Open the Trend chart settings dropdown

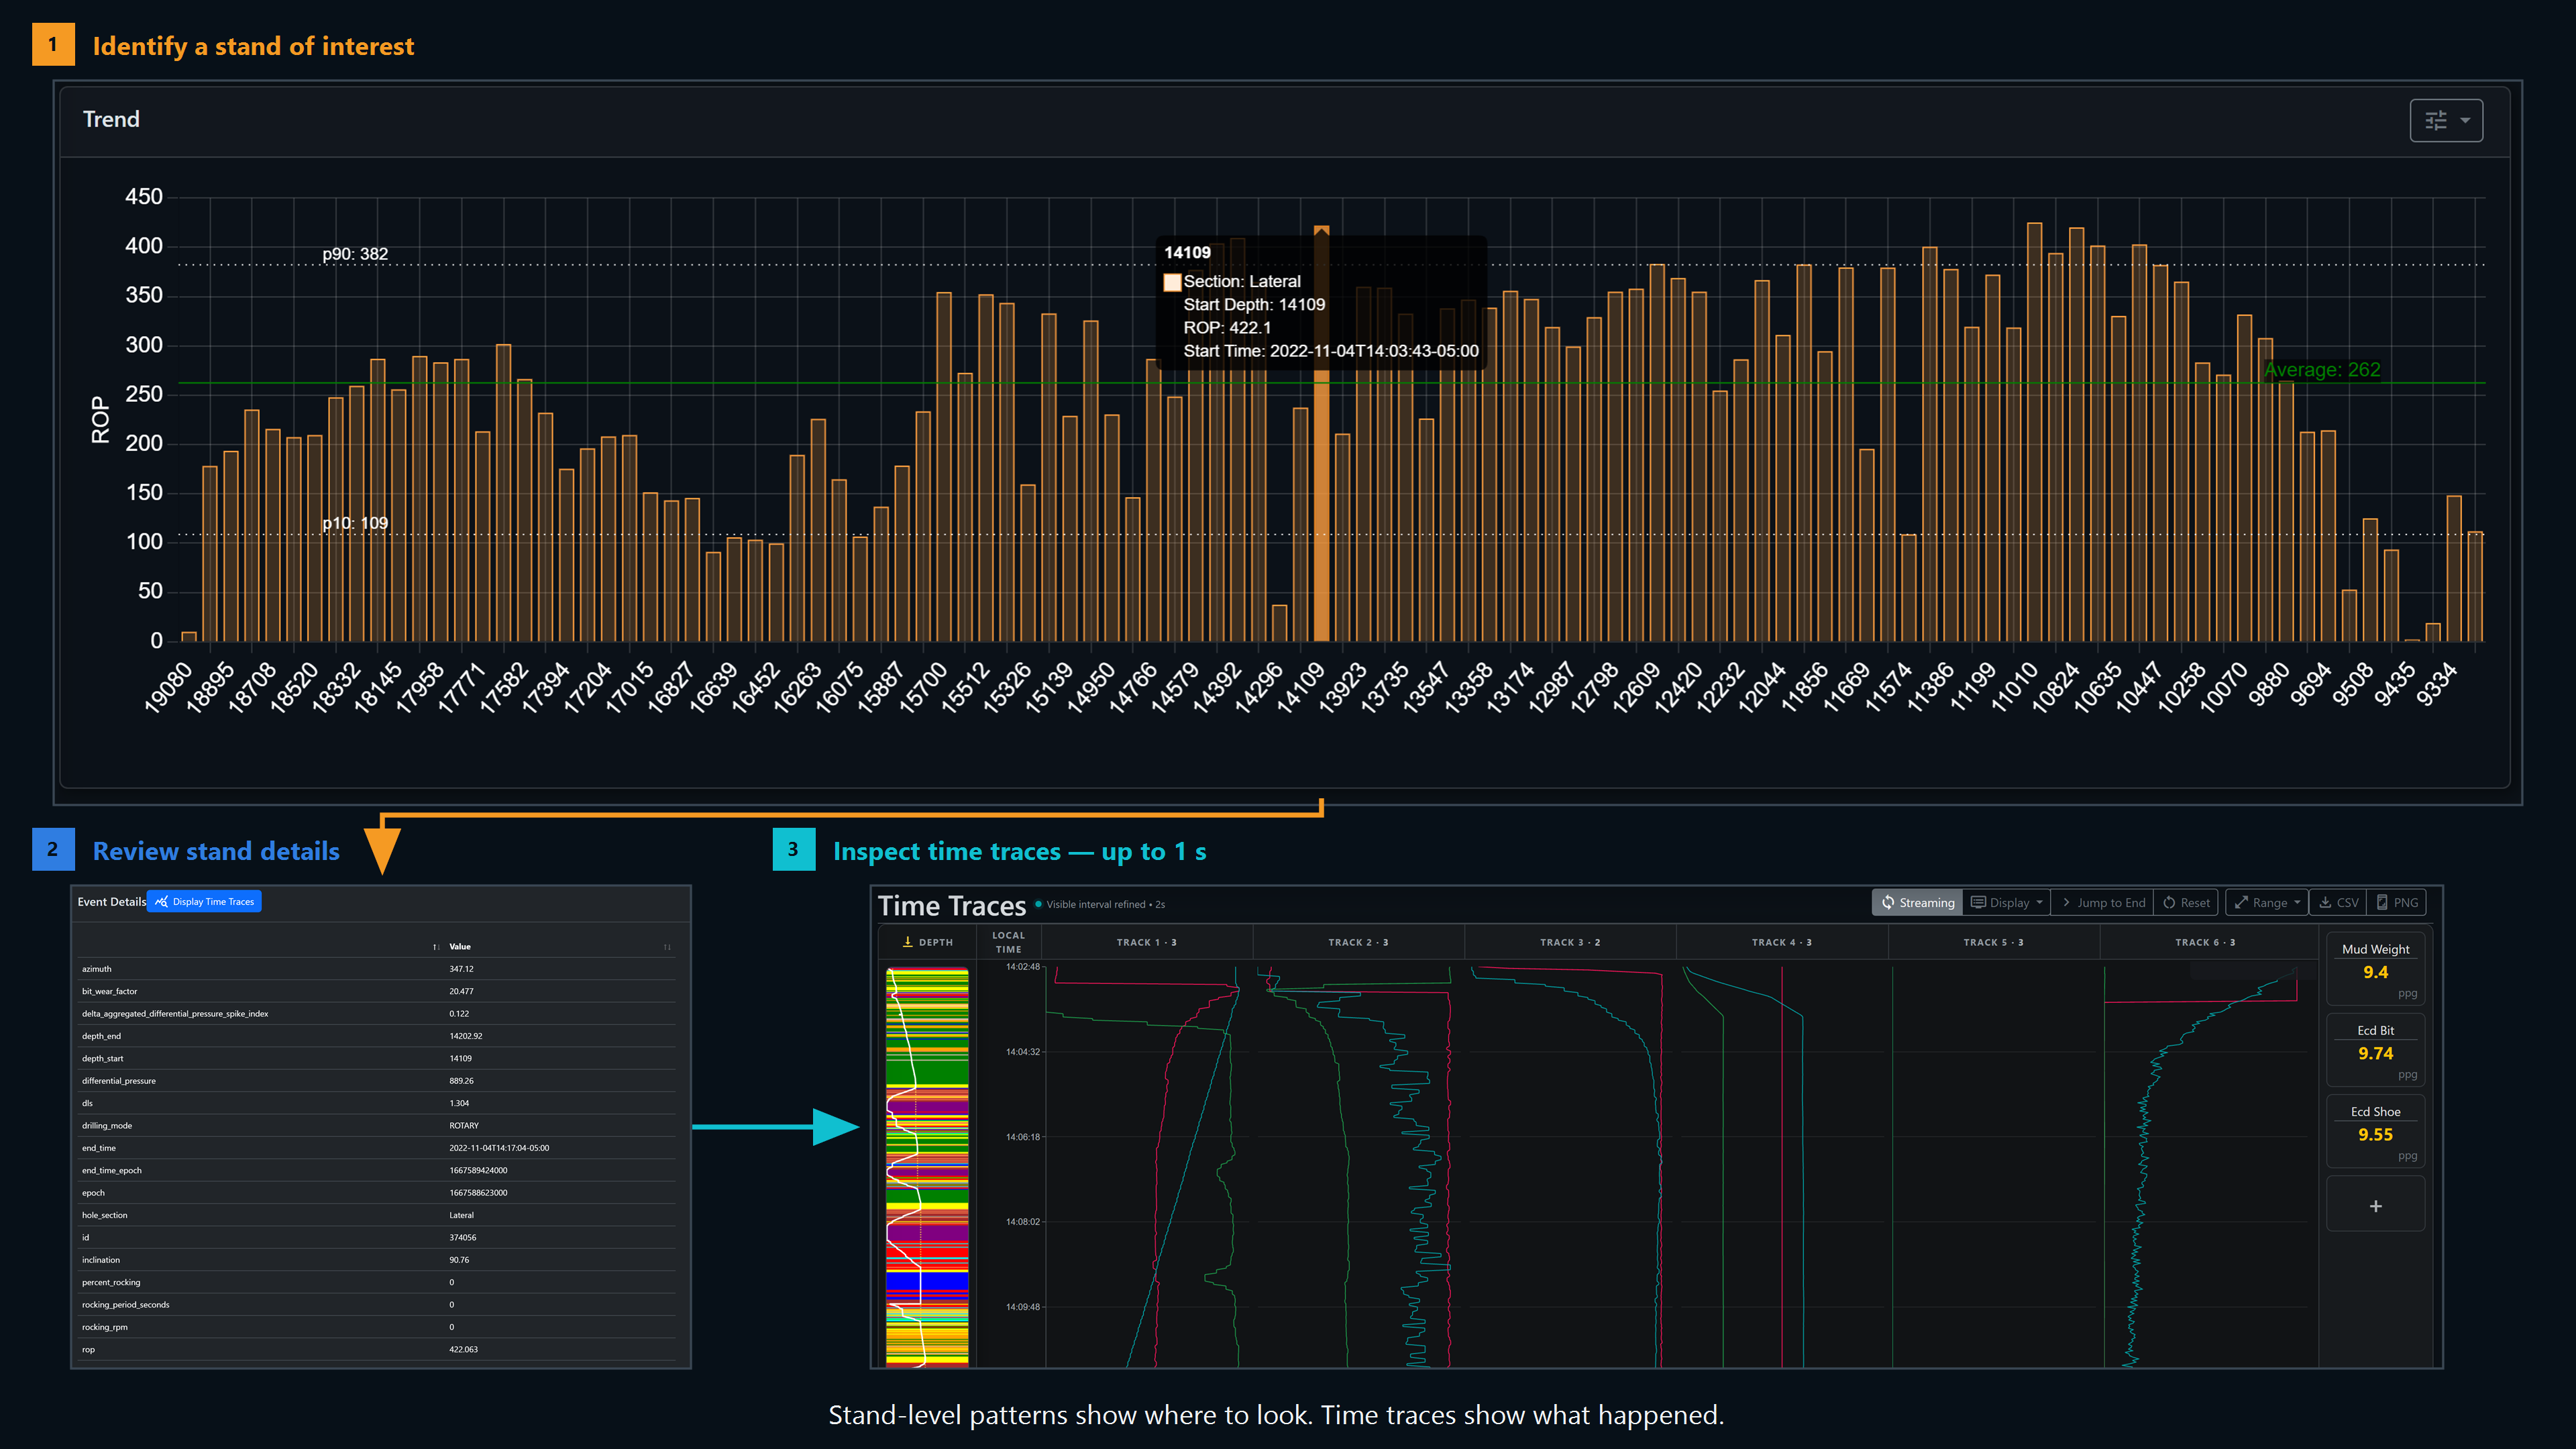(2446, 120)
